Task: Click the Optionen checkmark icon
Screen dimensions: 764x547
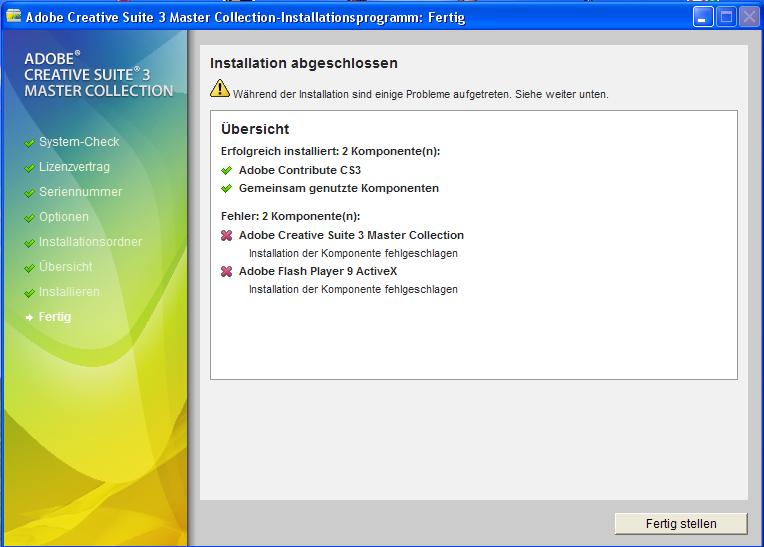Action: (29, 218)
